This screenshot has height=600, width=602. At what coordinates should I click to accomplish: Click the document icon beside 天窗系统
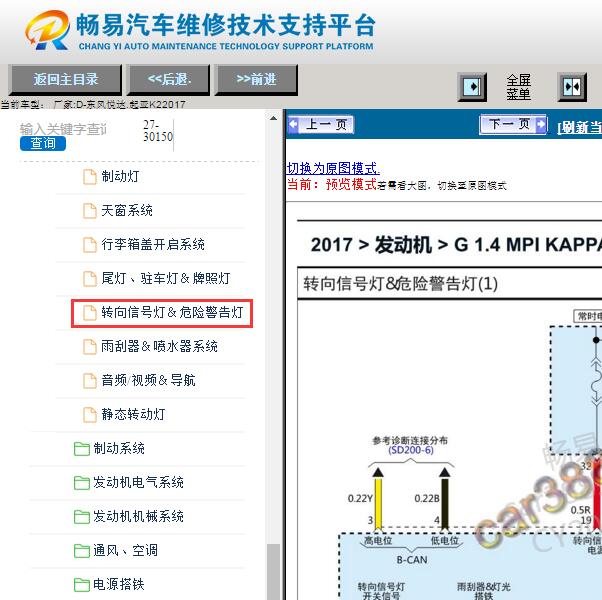tap(90, 211)
